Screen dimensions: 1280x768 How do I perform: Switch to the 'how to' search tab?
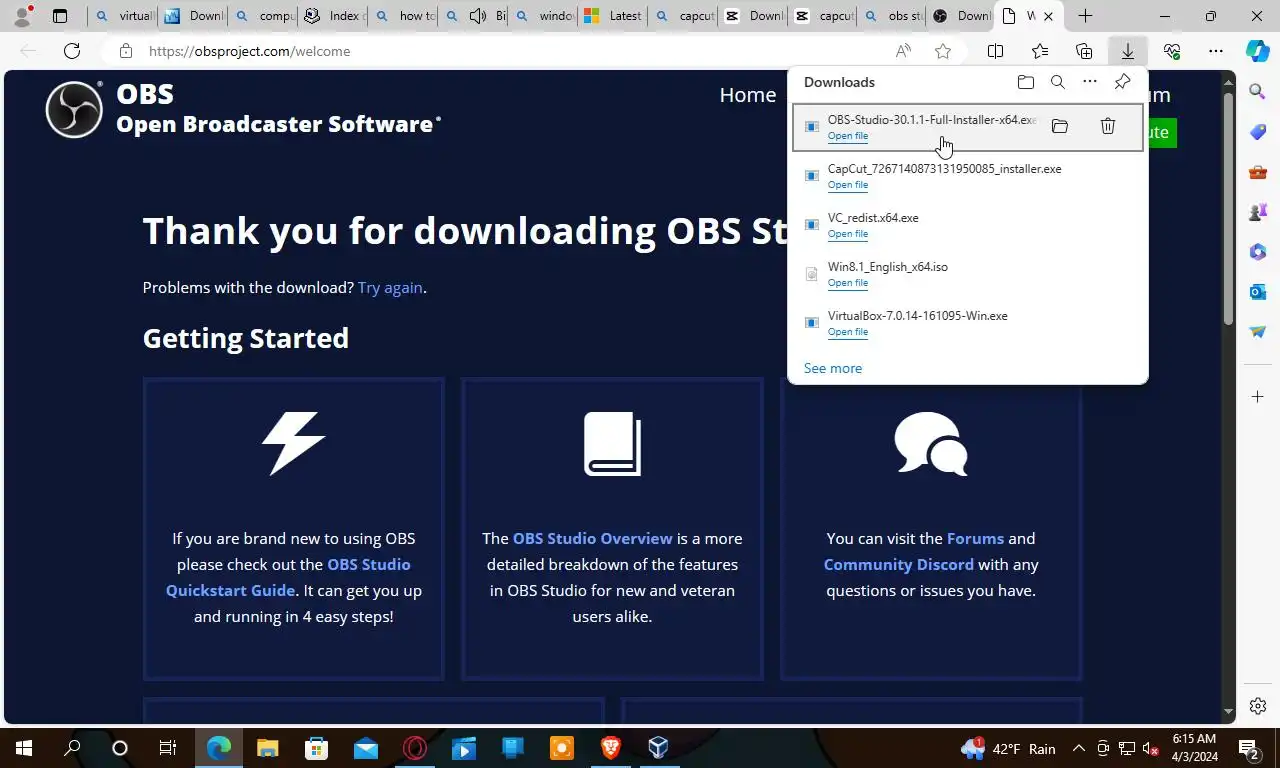pyautogui.click(x=403, y=16)
